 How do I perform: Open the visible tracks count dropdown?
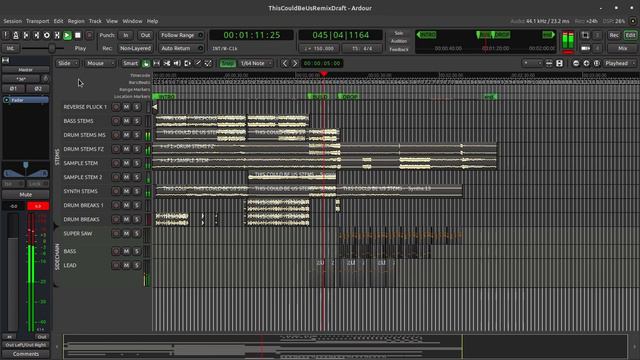pos(532,63)
